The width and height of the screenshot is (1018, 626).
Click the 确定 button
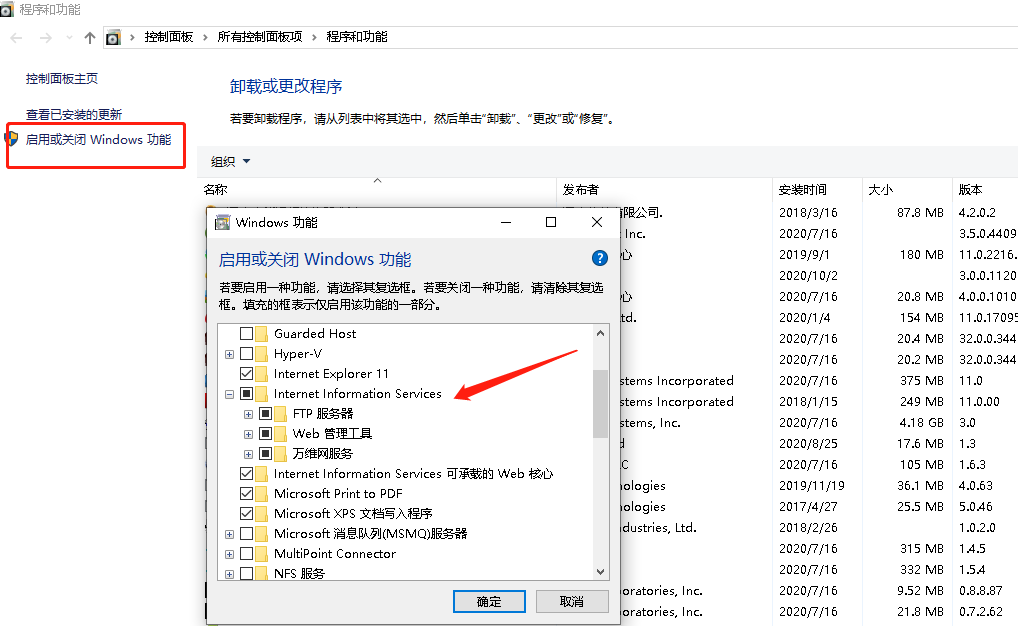pyautogui.click(x=489, y=601)
